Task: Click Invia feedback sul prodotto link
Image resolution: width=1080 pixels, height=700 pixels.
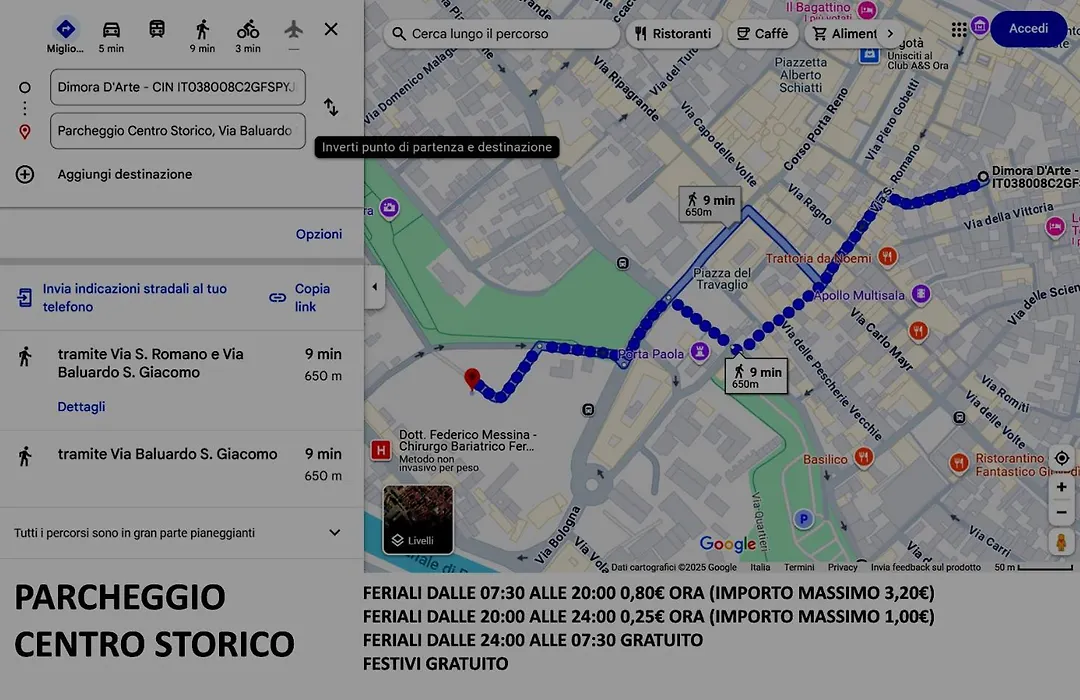Action: tap(926, 567)
